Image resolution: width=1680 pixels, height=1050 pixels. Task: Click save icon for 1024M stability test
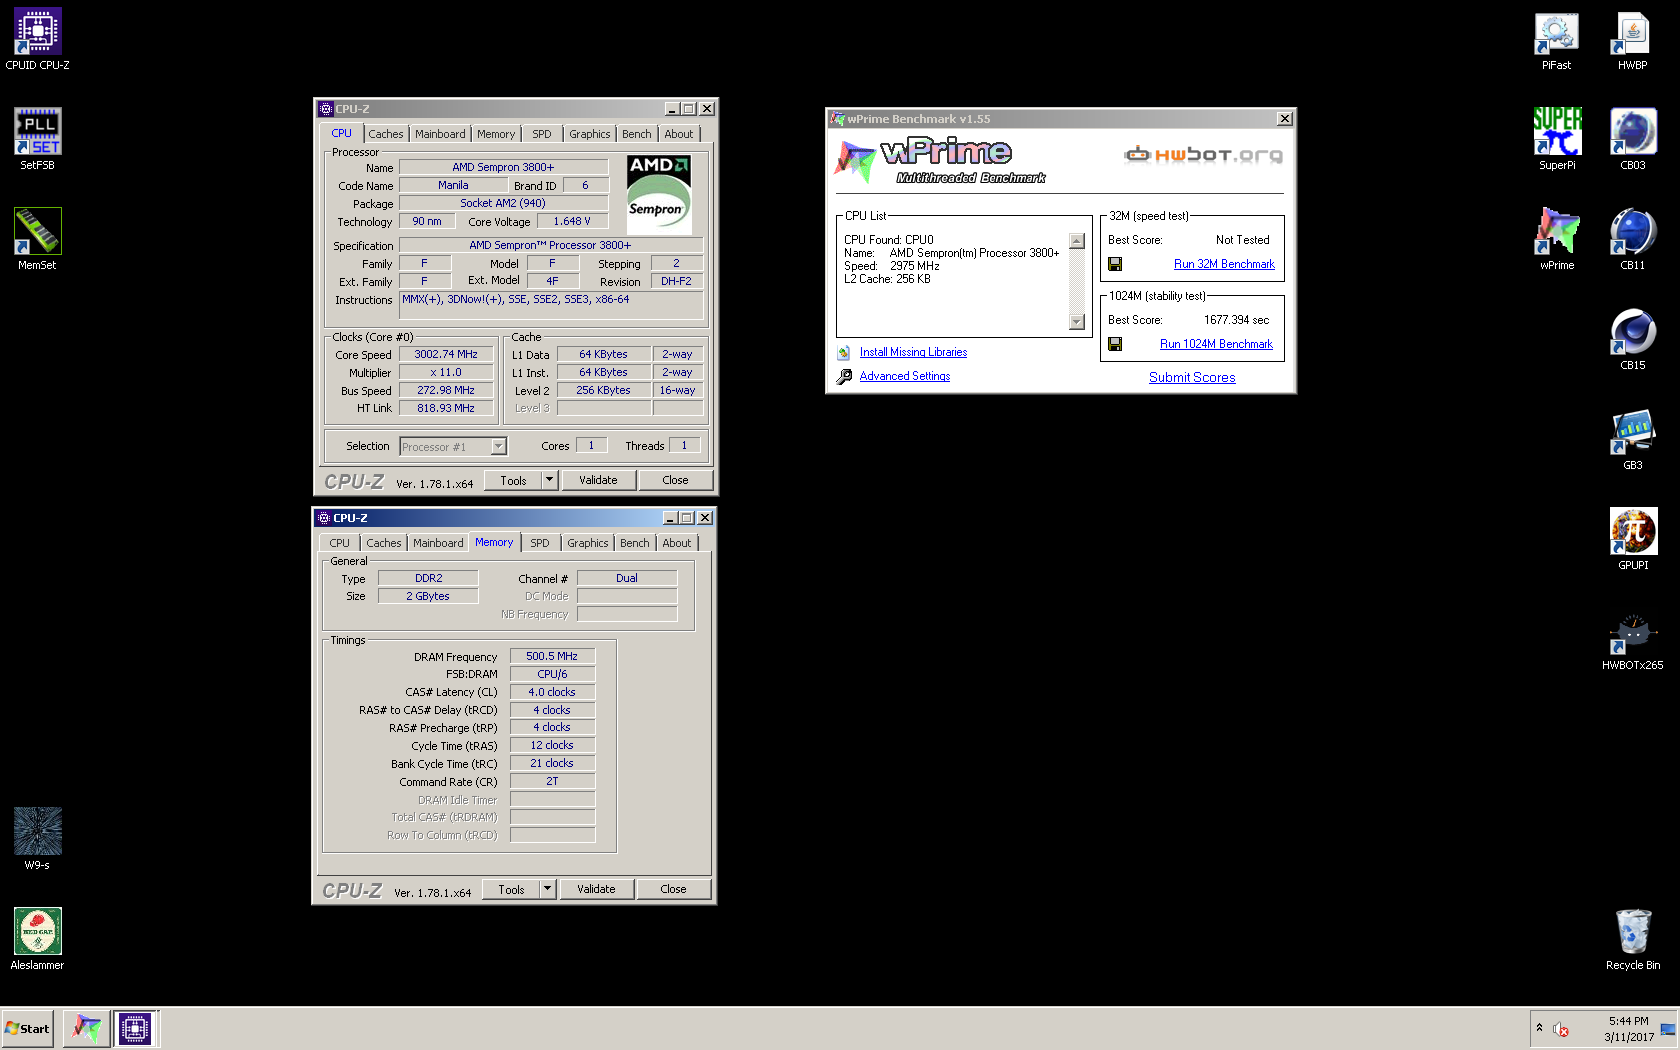[x=1115, y=344]
